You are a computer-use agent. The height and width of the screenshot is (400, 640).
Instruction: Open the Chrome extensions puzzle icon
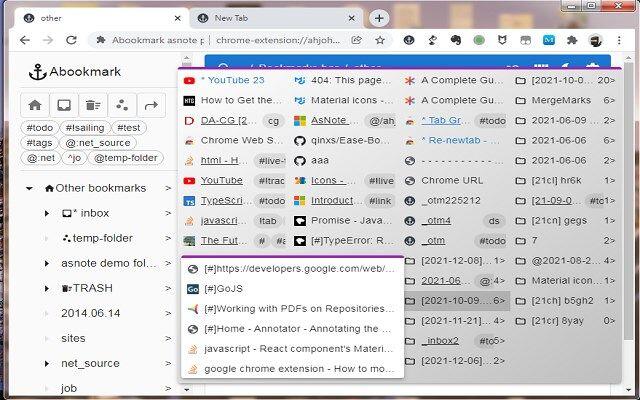click(x=572, y=40)
